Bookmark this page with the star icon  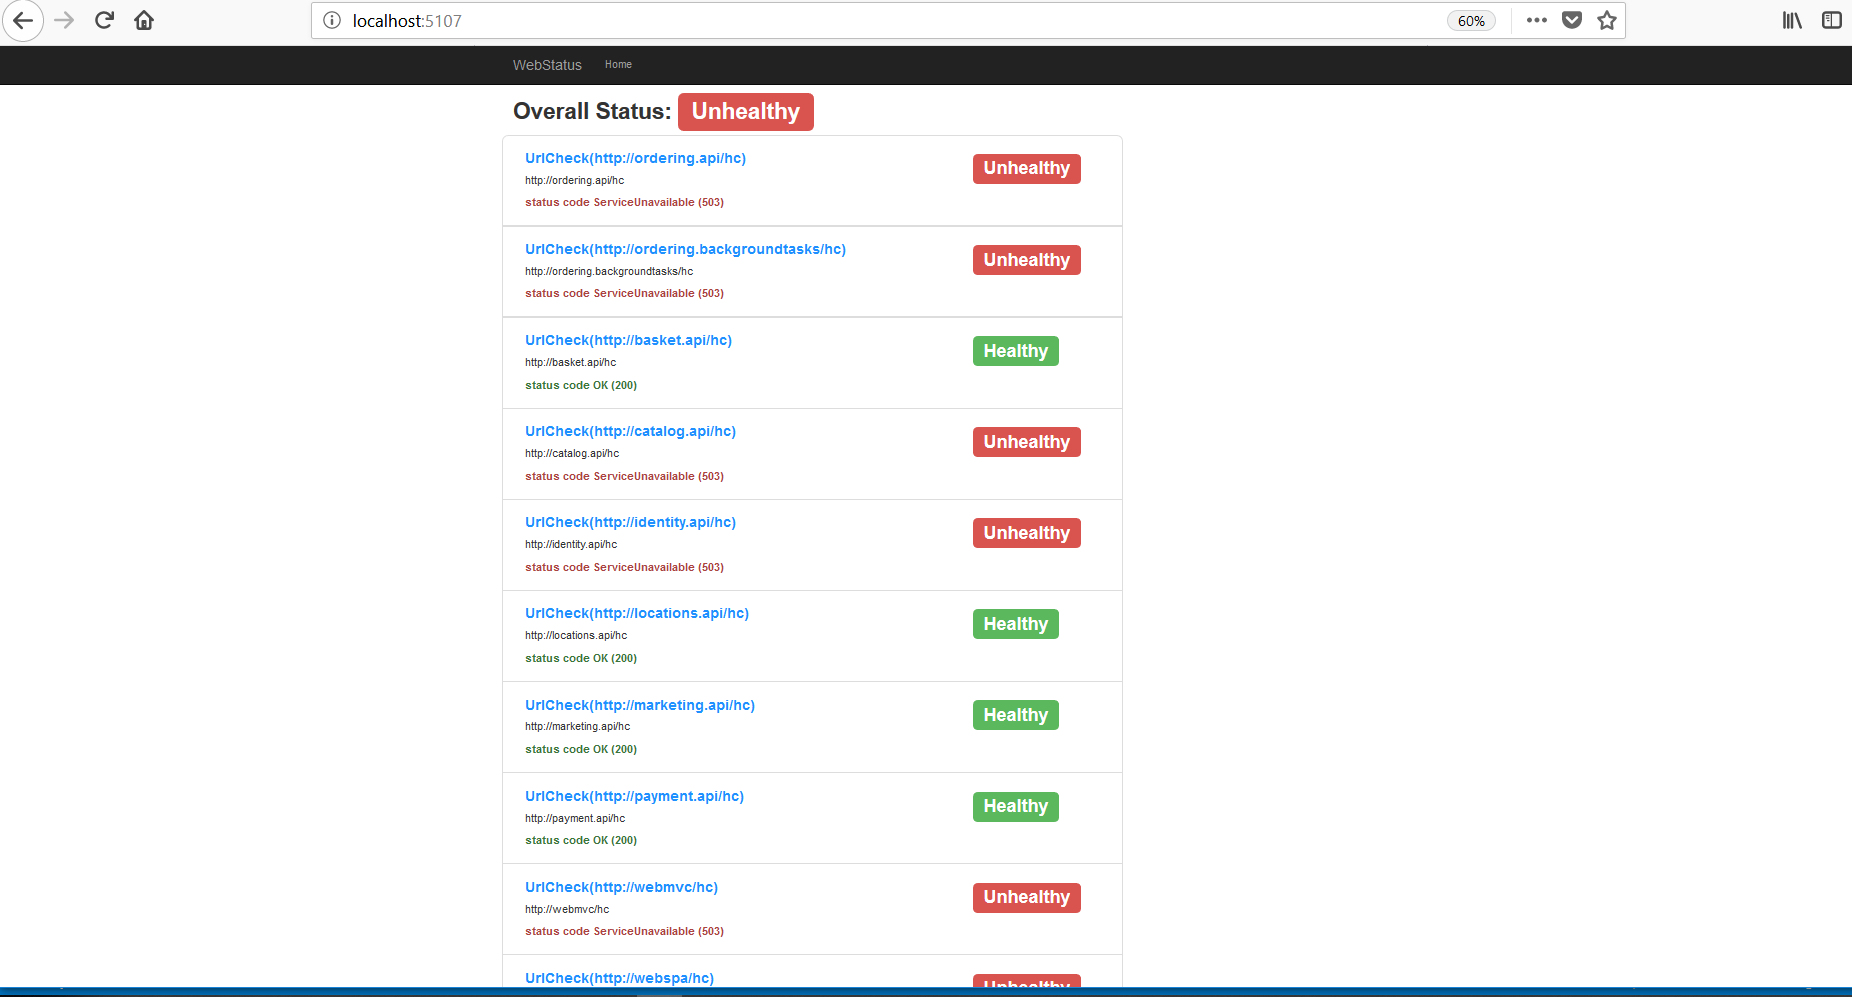pyautogui.click(x=1606, y=20)
